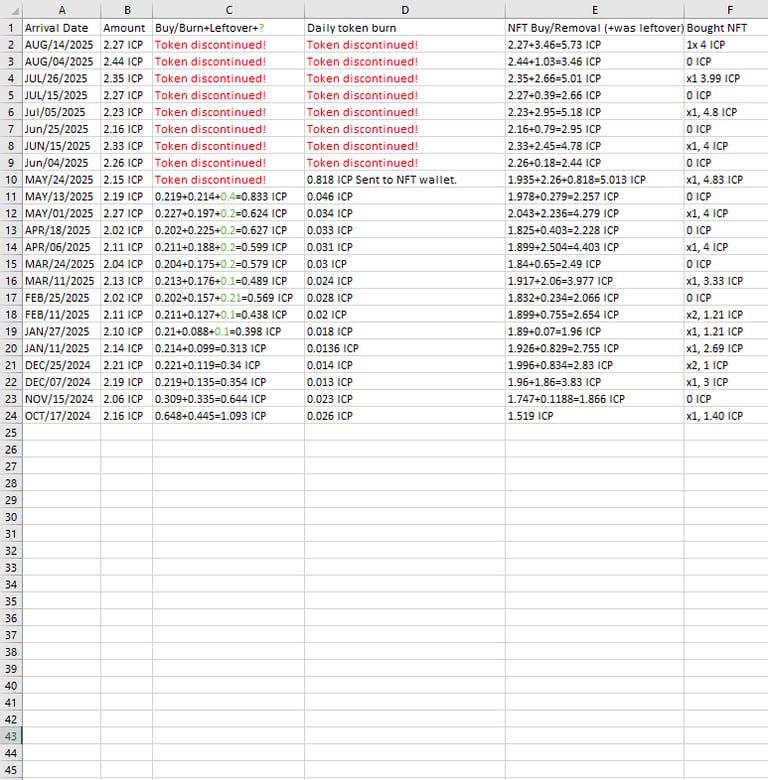Viewport: 768px width, 780px height.
Task: Click the 0.648+0.445=1.093 ICP cell
Action: coord(229,416)
